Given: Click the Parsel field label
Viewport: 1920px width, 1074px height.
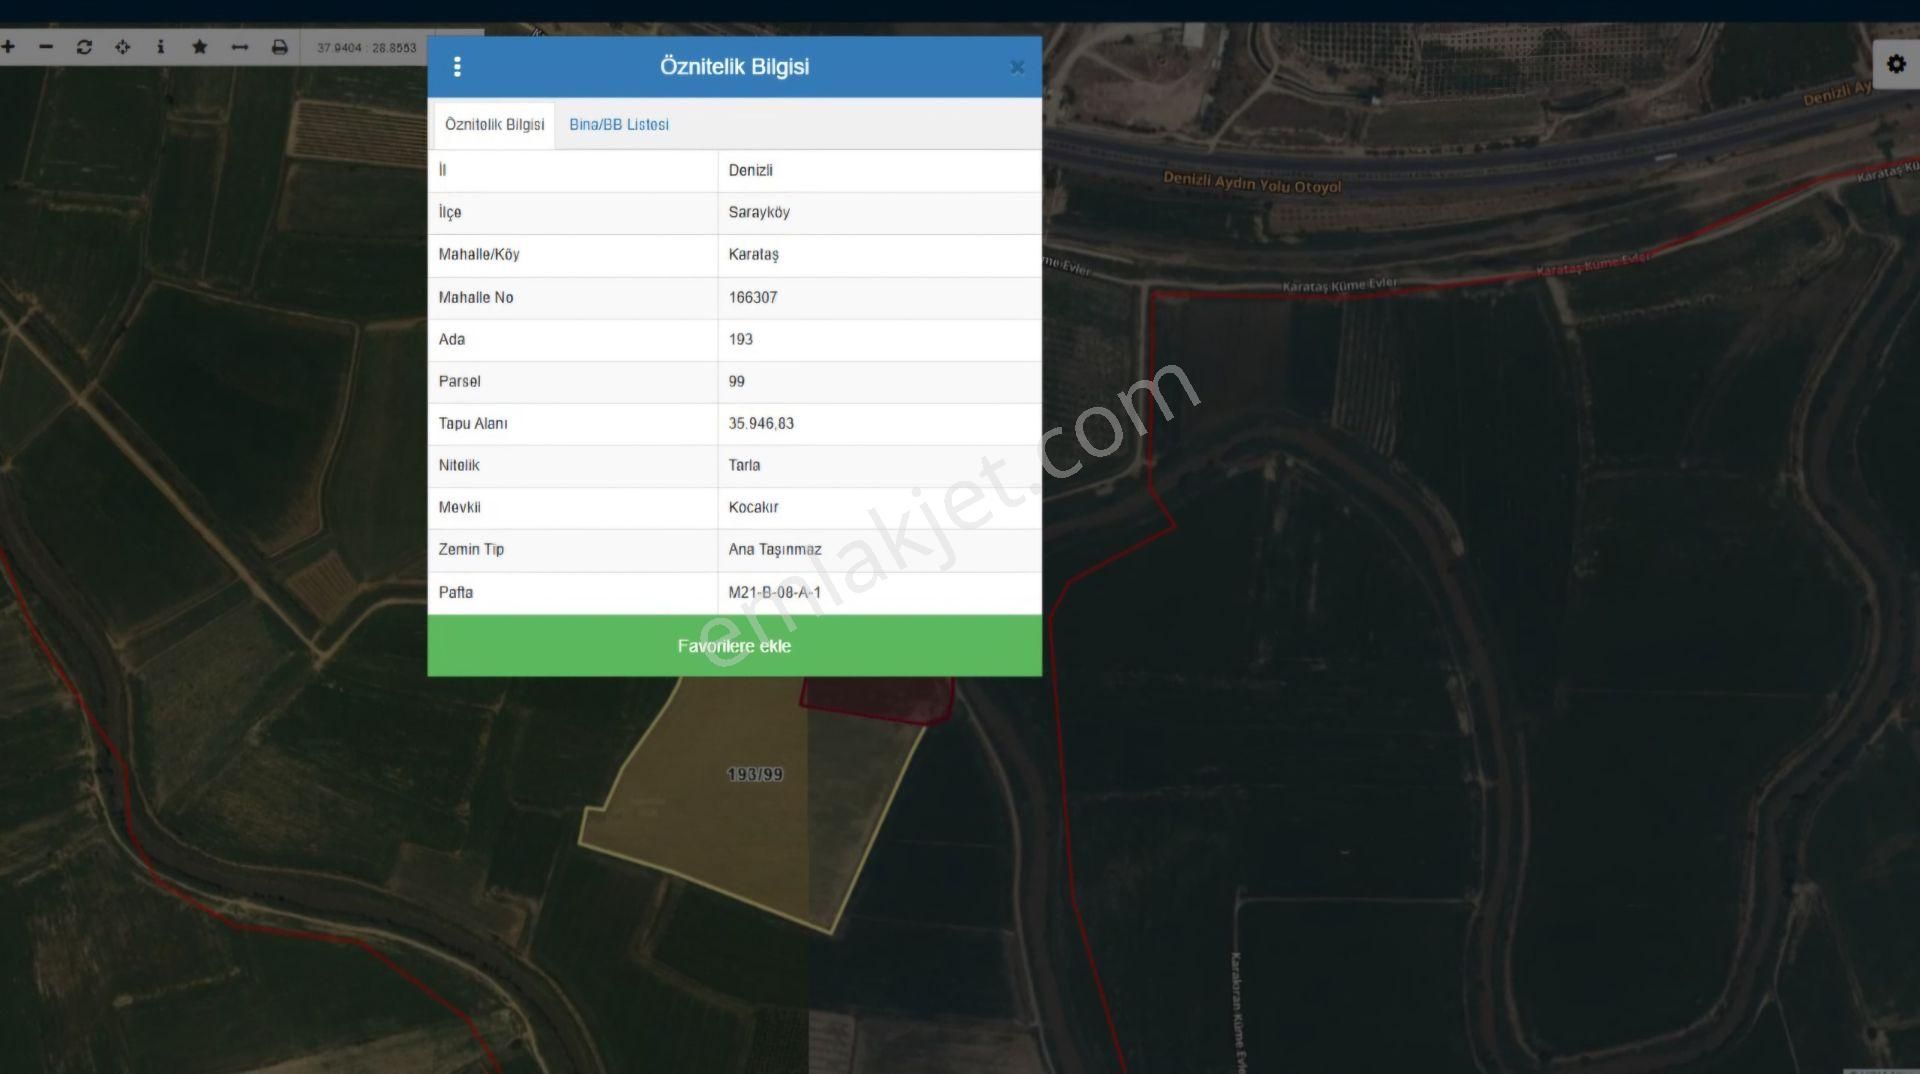Looking at the screenshot, I should coord(460,381).
